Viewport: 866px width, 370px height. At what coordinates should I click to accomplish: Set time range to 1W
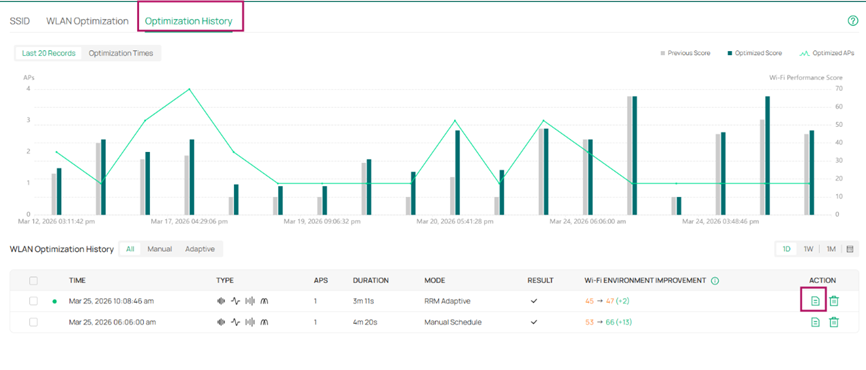tap(809, 249)
